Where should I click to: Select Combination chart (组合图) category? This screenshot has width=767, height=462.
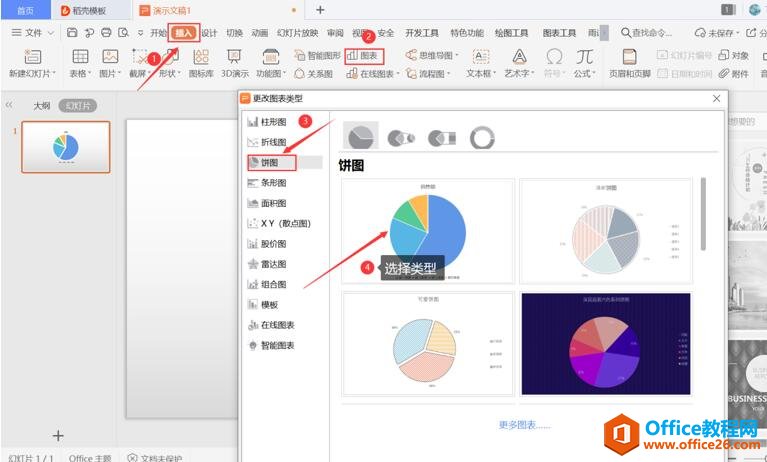pos(267,284)
